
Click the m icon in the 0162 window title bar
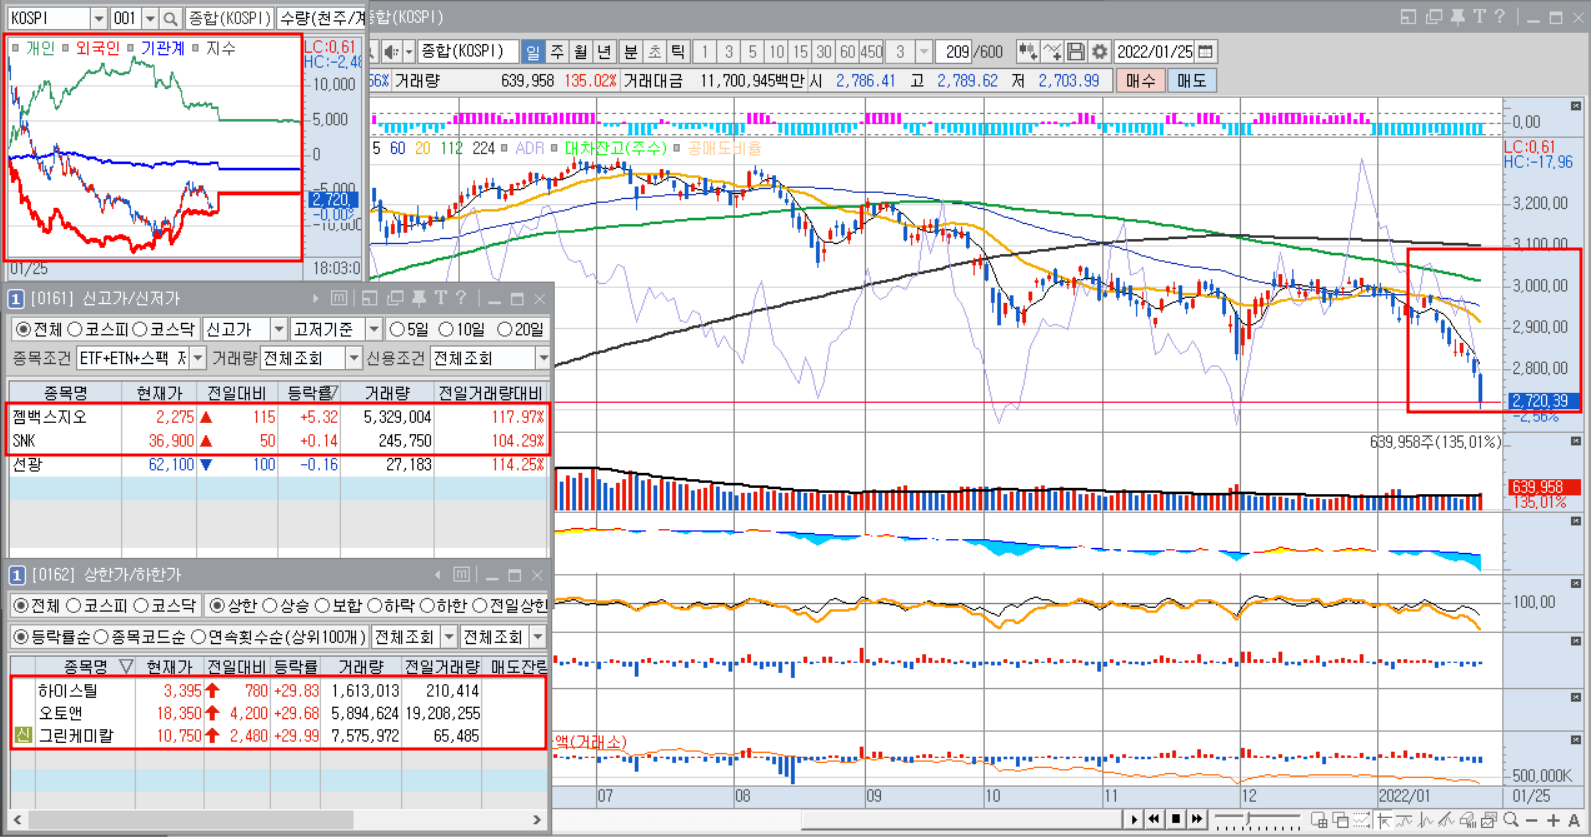coord(461,575)
